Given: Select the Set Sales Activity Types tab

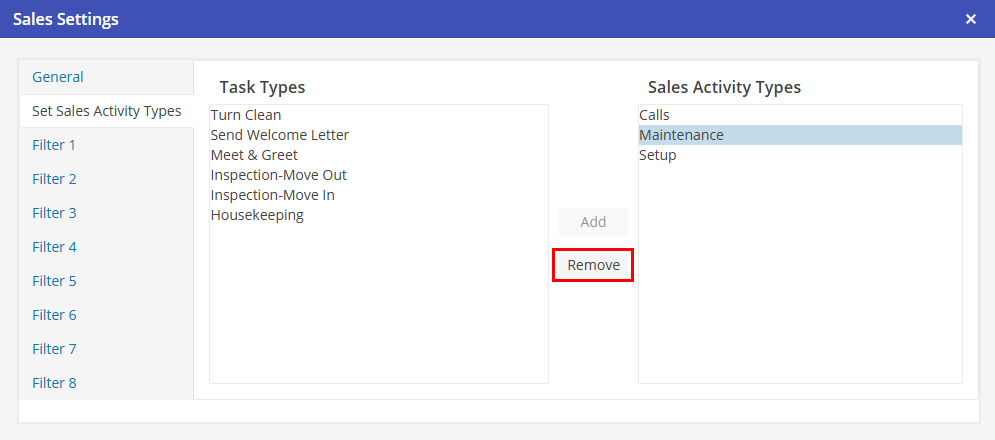Looking at the screenshot, I should pos(106,111).
